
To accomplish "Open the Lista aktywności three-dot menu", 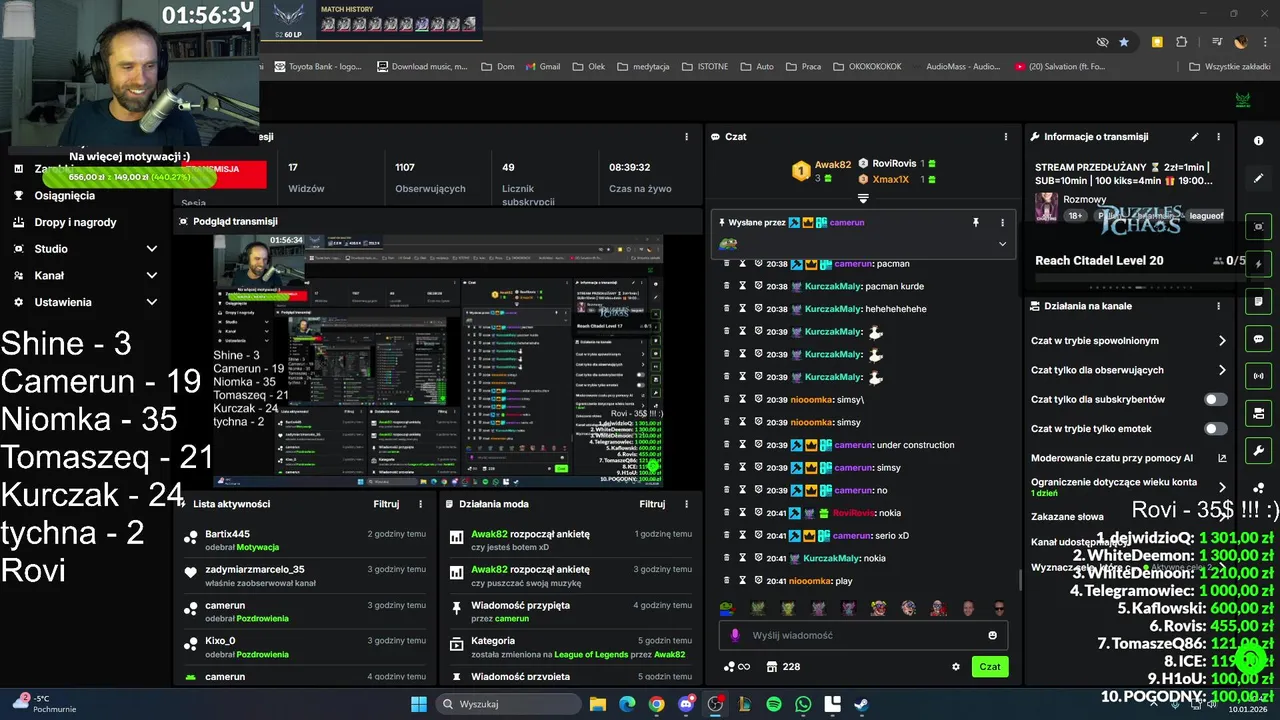I will click(420, 504).
